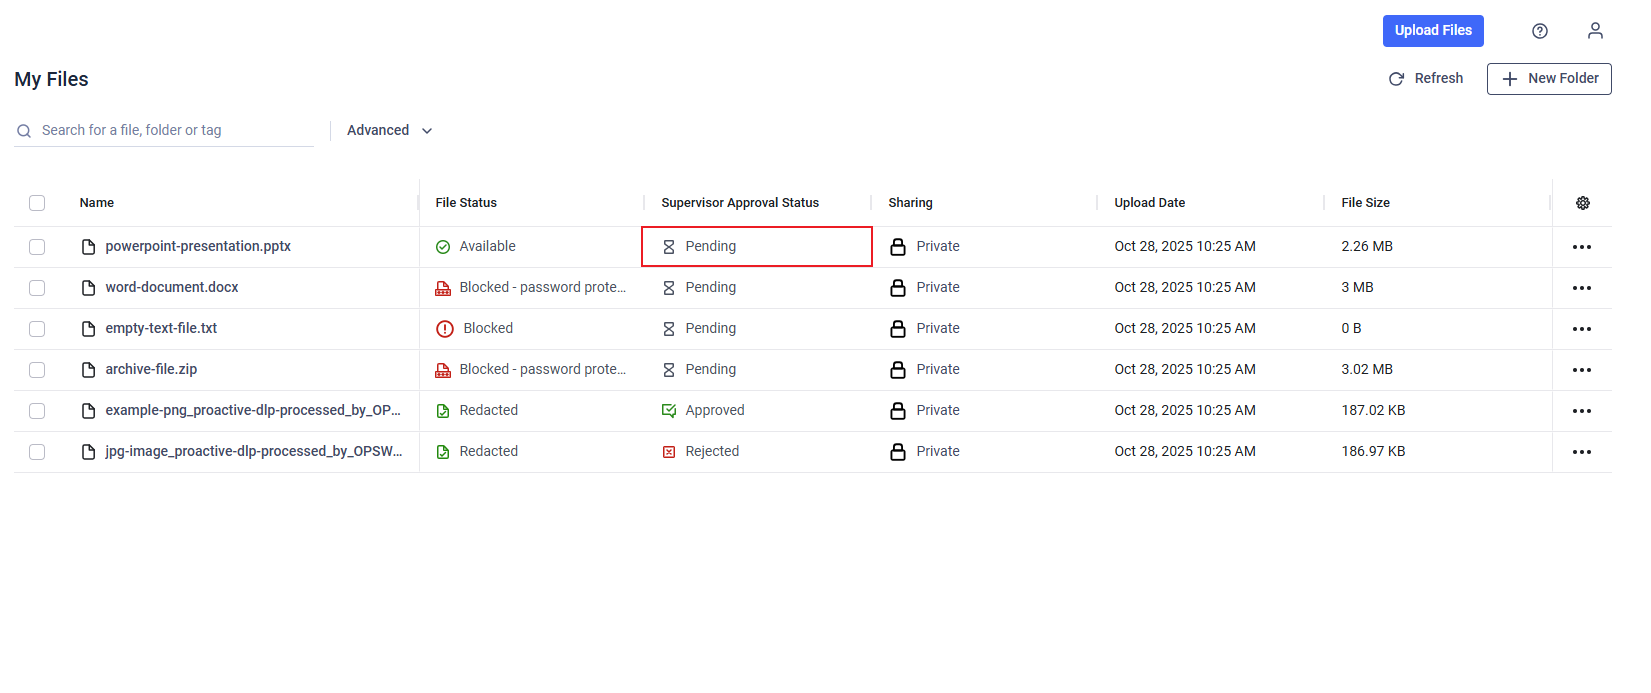1651x693 pixels.
Task: Click the Rejected status X icon
Action: 669,452
